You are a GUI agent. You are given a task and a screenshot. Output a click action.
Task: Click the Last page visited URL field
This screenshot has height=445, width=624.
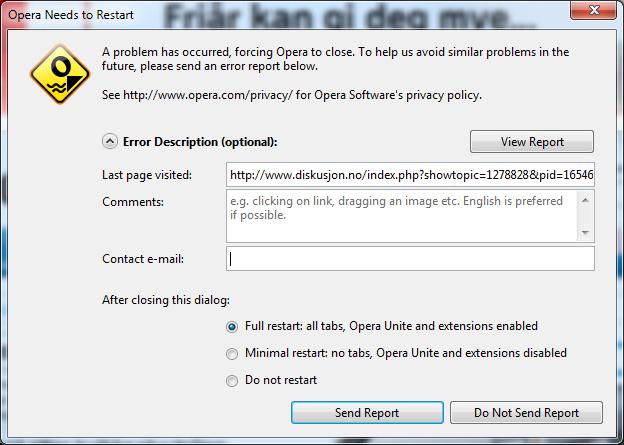click(x=410, y=175)
